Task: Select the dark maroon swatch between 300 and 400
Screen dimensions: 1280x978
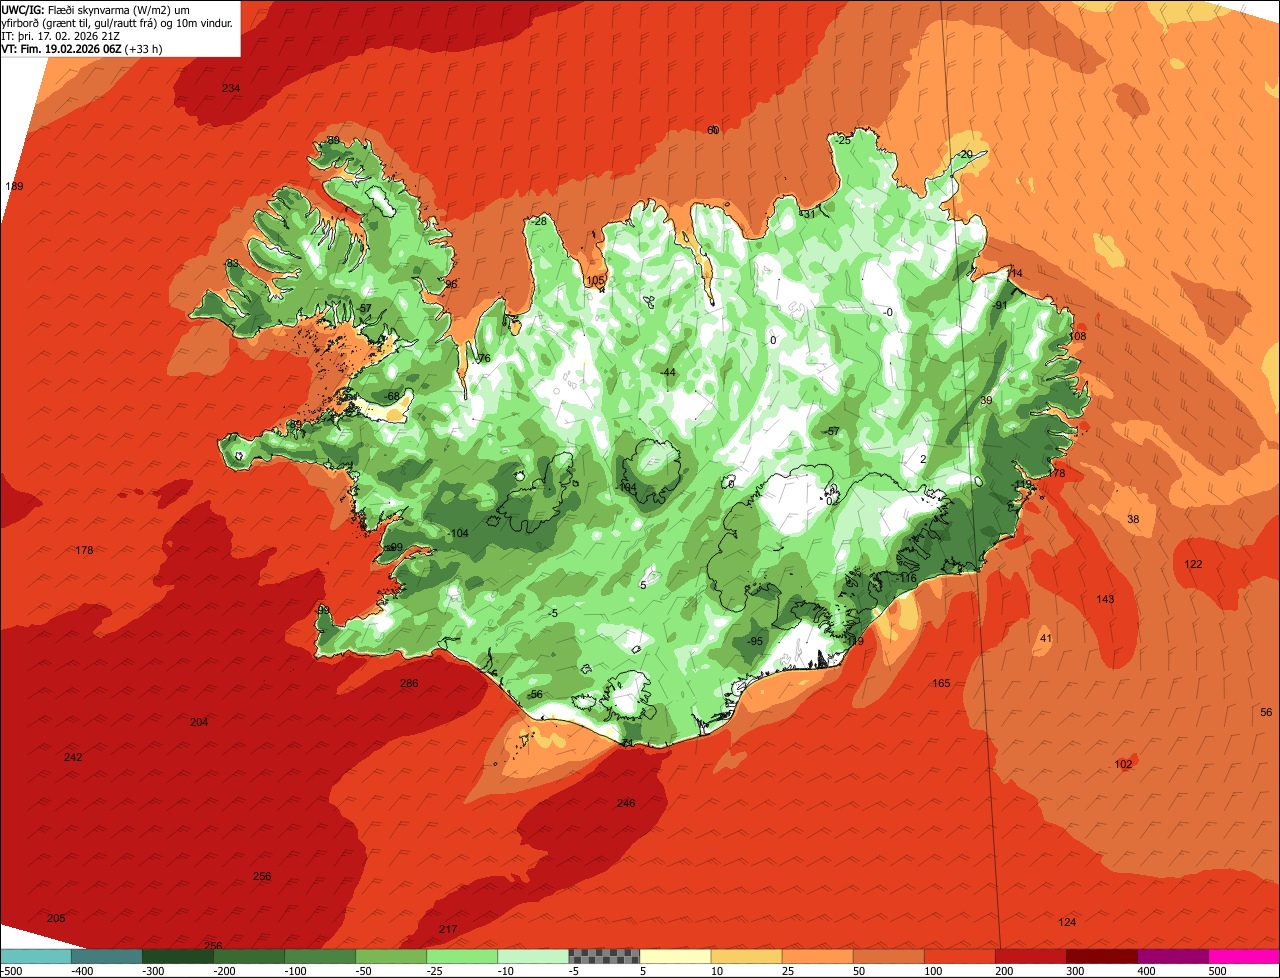Action: point(1102,956)
